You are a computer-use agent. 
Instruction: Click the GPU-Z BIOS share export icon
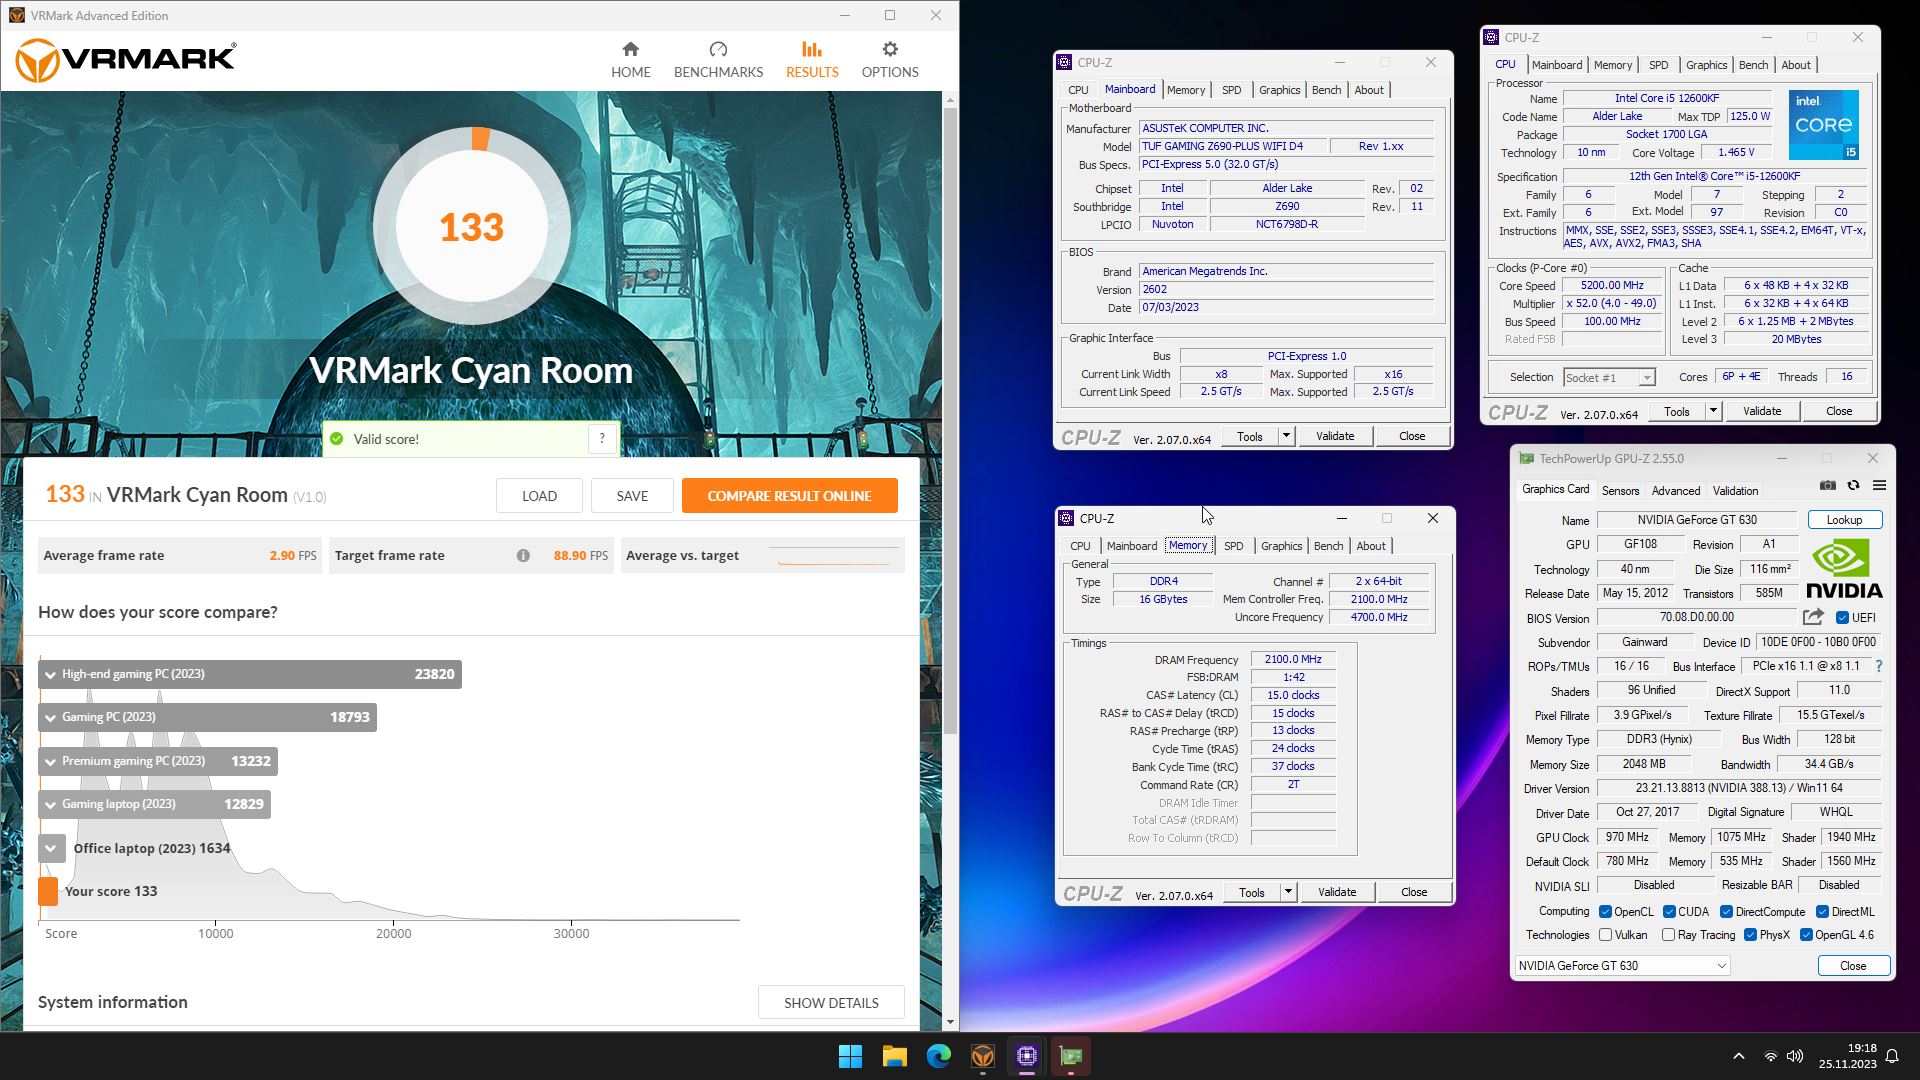coord(1813,617)
